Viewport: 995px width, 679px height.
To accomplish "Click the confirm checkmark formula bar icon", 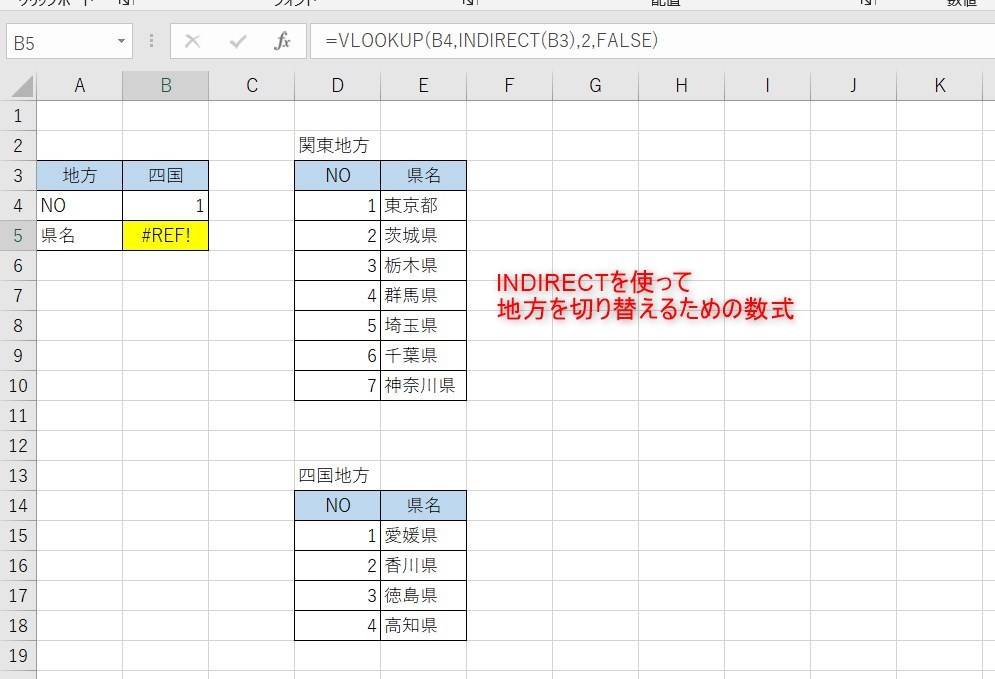I will (238, 41).
